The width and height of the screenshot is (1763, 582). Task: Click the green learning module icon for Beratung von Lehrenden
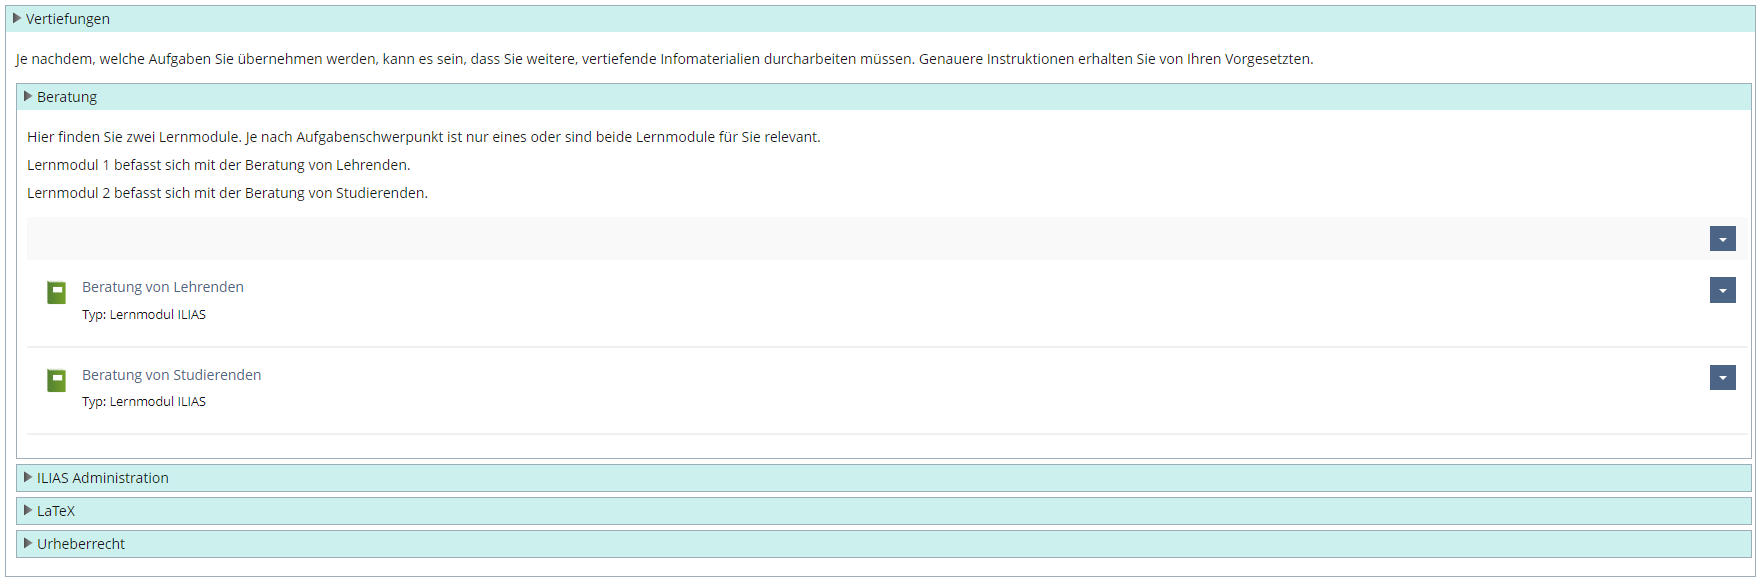coord(57,292)
